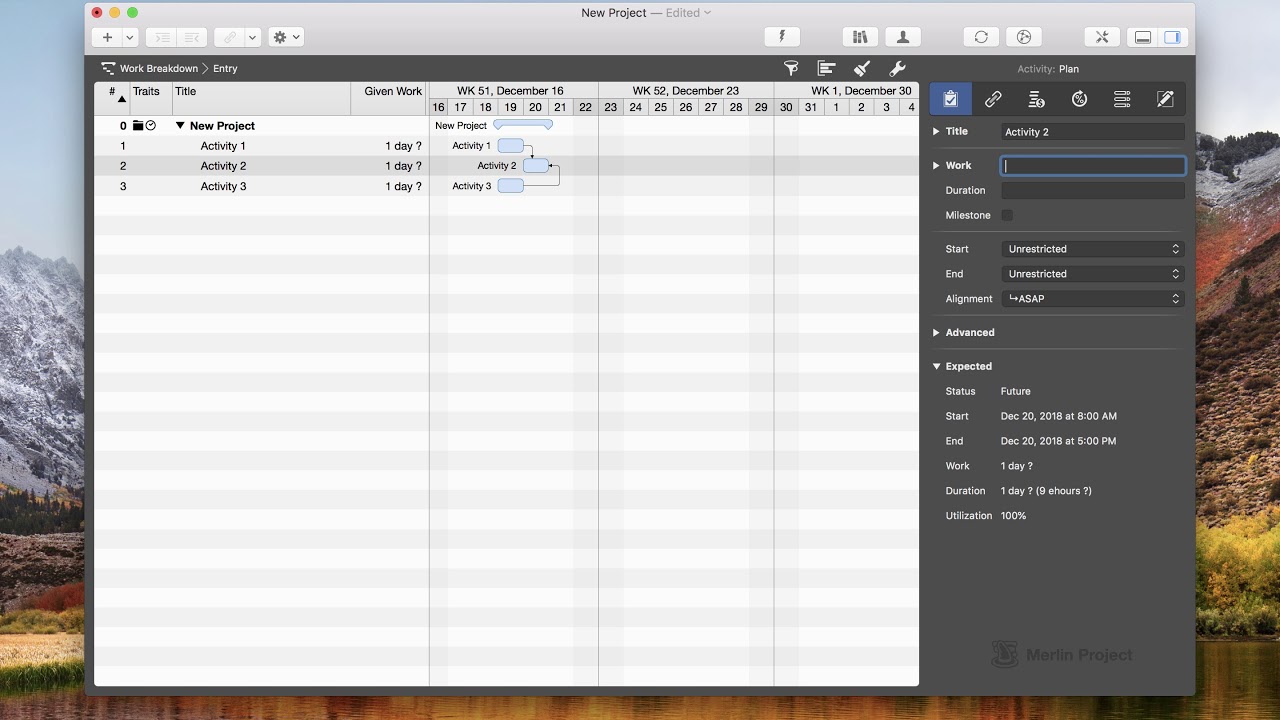Click the Expected Start date value

[x=1059, y=416]
